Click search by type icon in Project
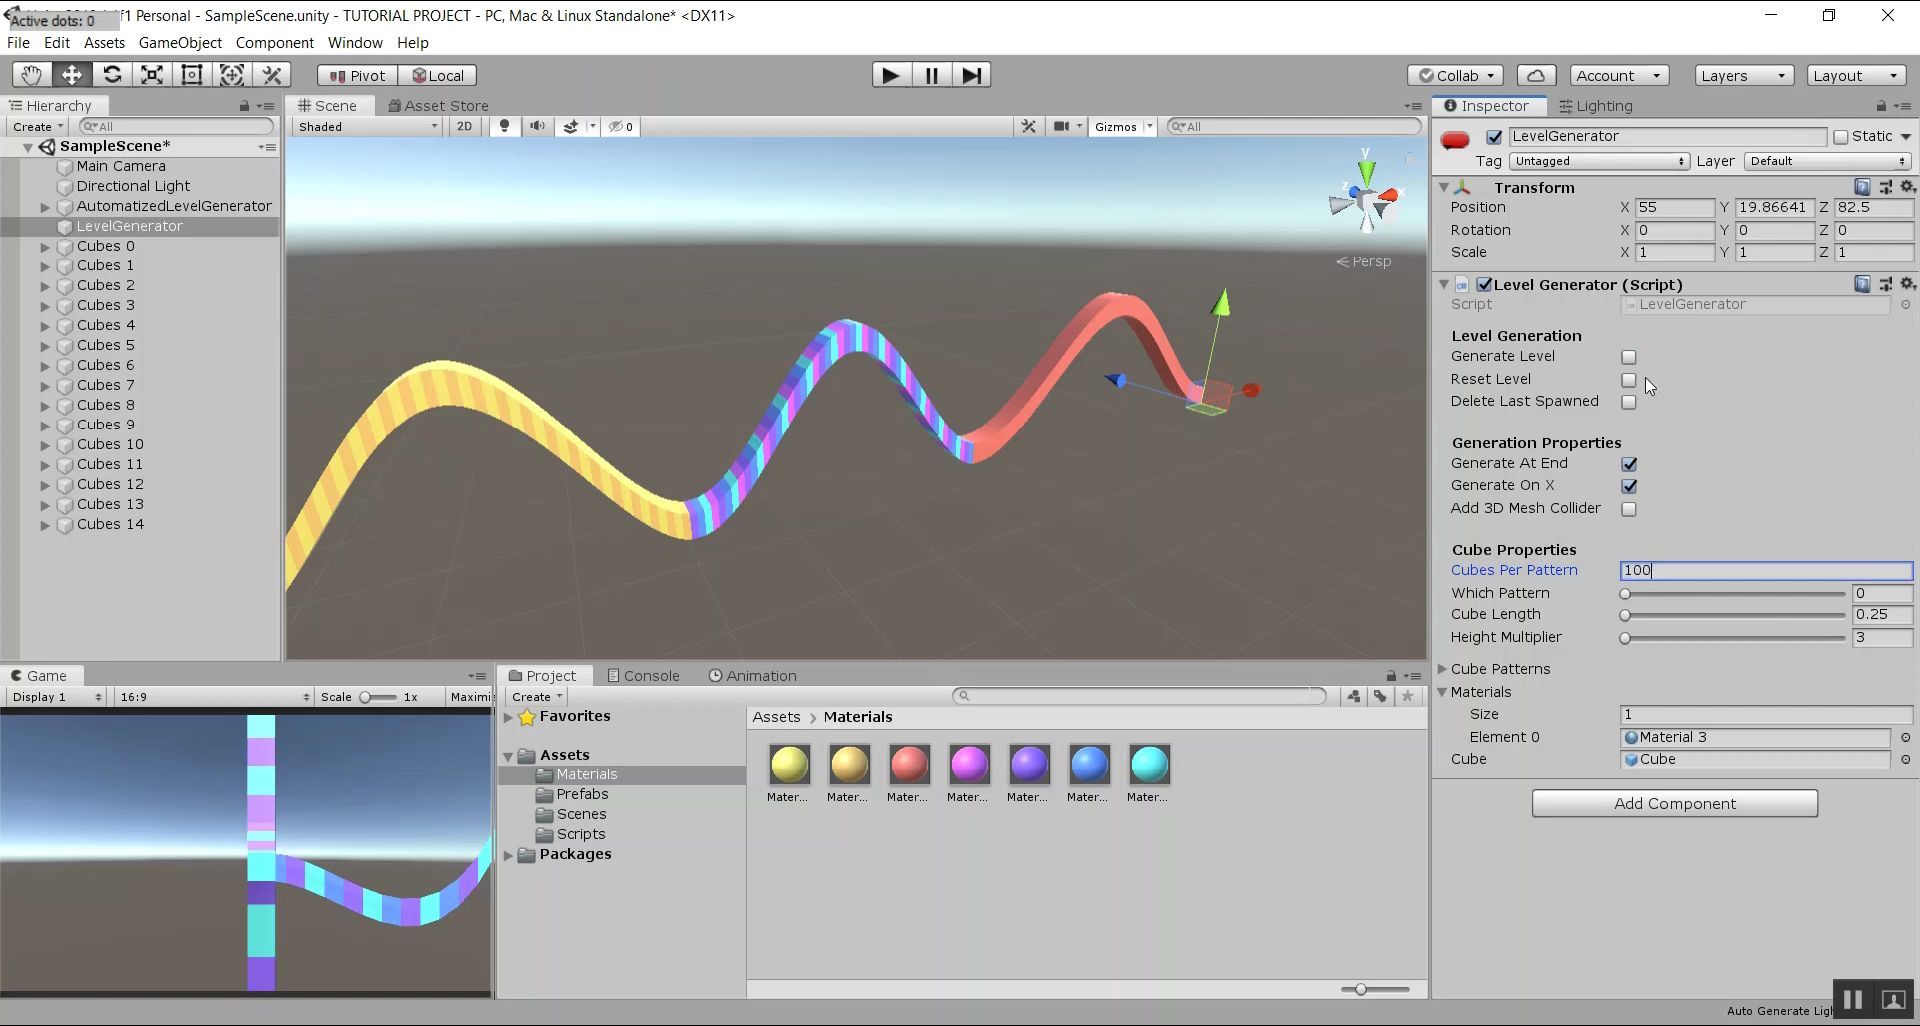The width and height of the screenshot is (1920, 1026). [x=1353, y=696]
